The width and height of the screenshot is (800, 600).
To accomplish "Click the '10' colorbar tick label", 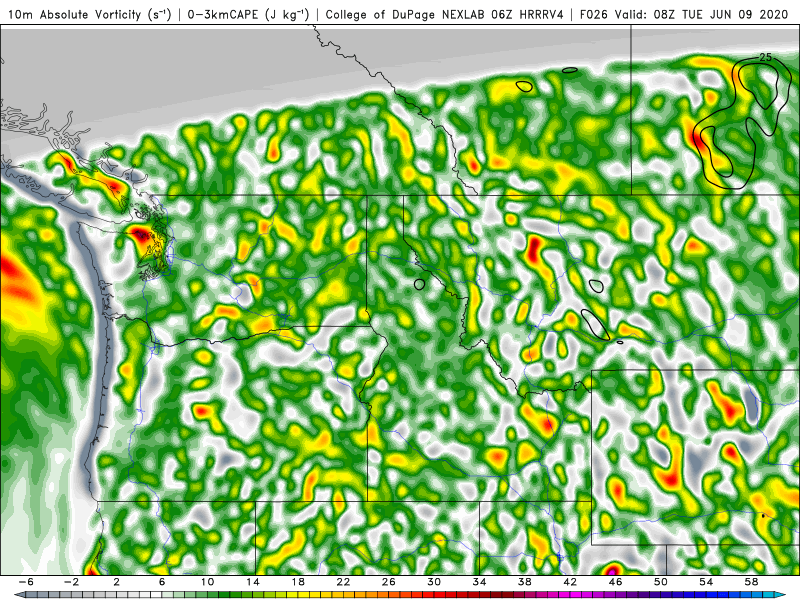I will [x=207, y=582].
